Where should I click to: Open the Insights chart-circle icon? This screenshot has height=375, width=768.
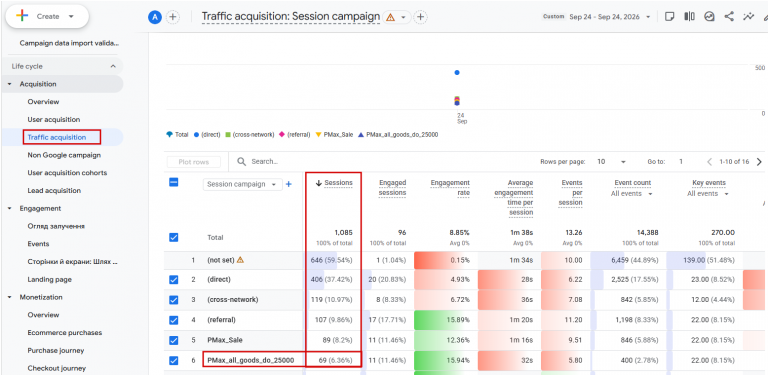709,17
